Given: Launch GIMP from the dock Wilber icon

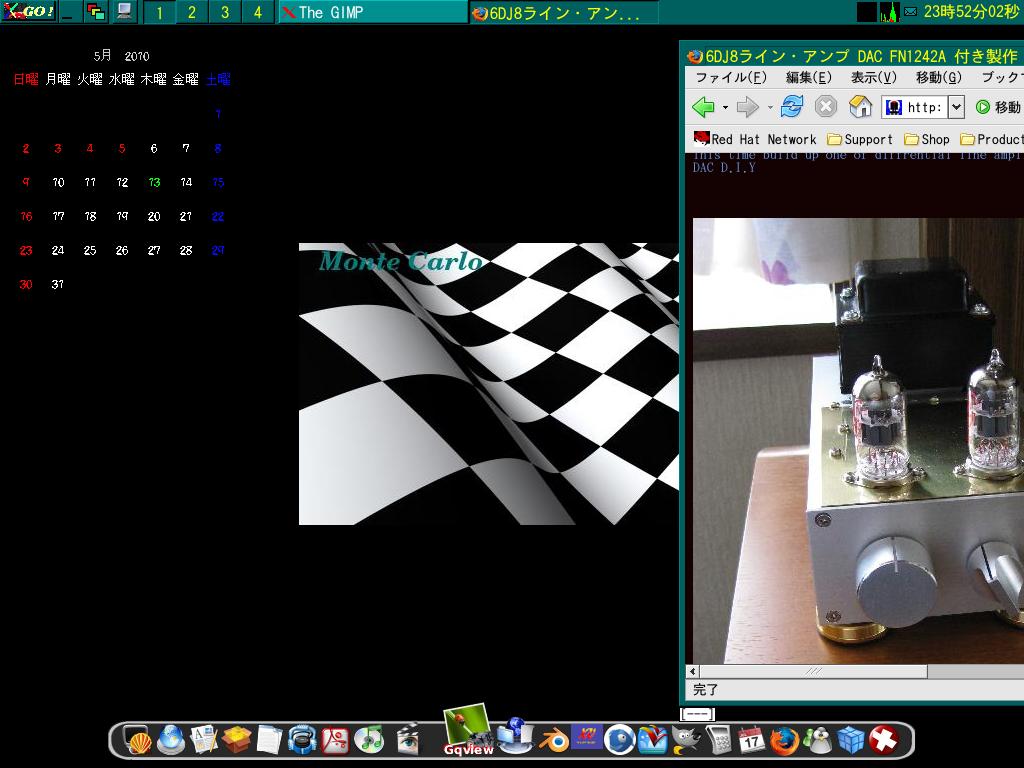Looking at the screenshot, I should coord(685,740).
